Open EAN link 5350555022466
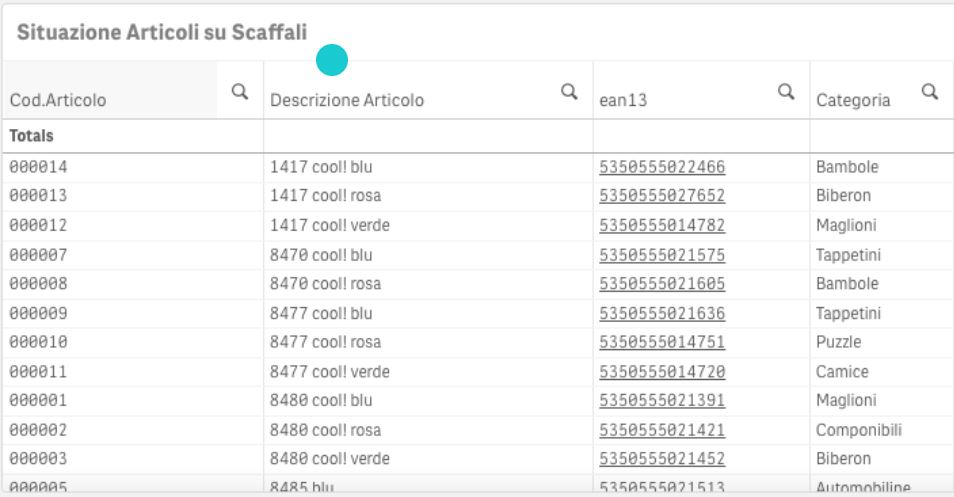954x497 pixels. (662, 167)
